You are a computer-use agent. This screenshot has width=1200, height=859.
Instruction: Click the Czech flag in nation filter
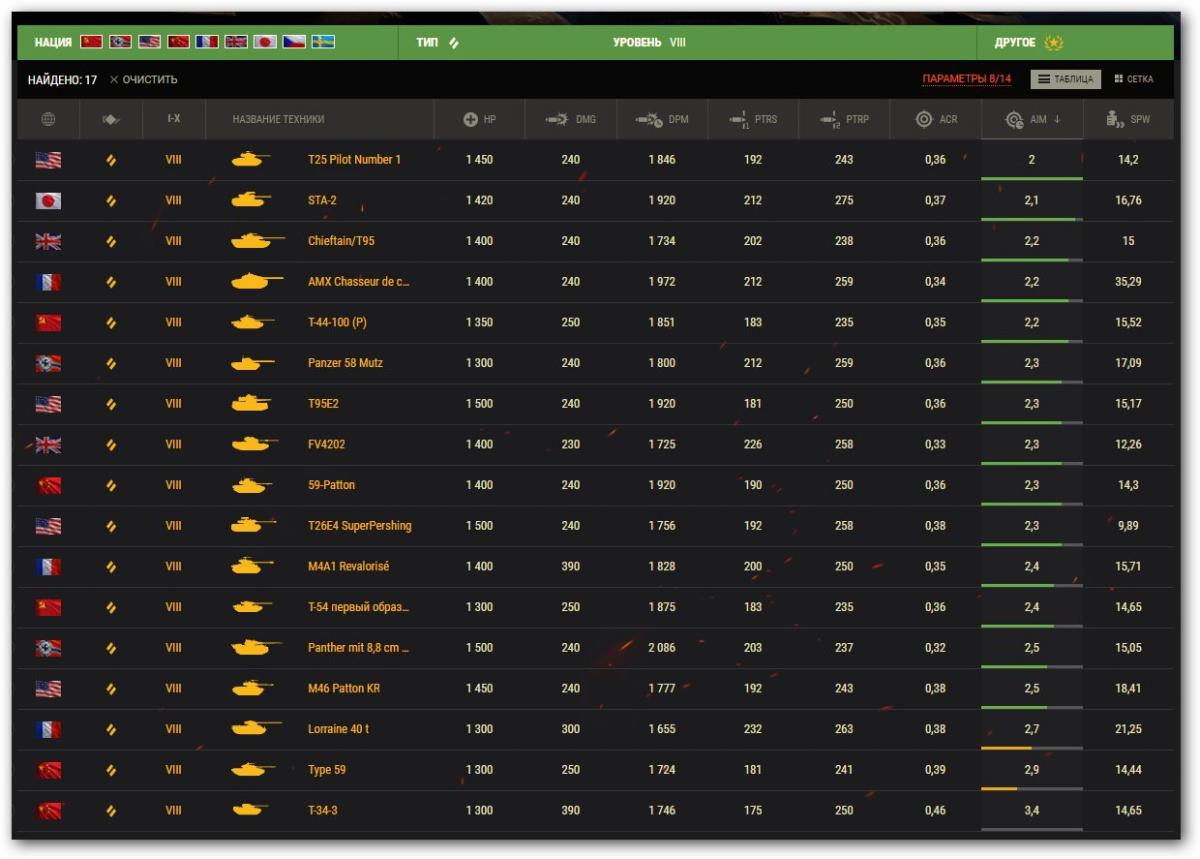294,42
